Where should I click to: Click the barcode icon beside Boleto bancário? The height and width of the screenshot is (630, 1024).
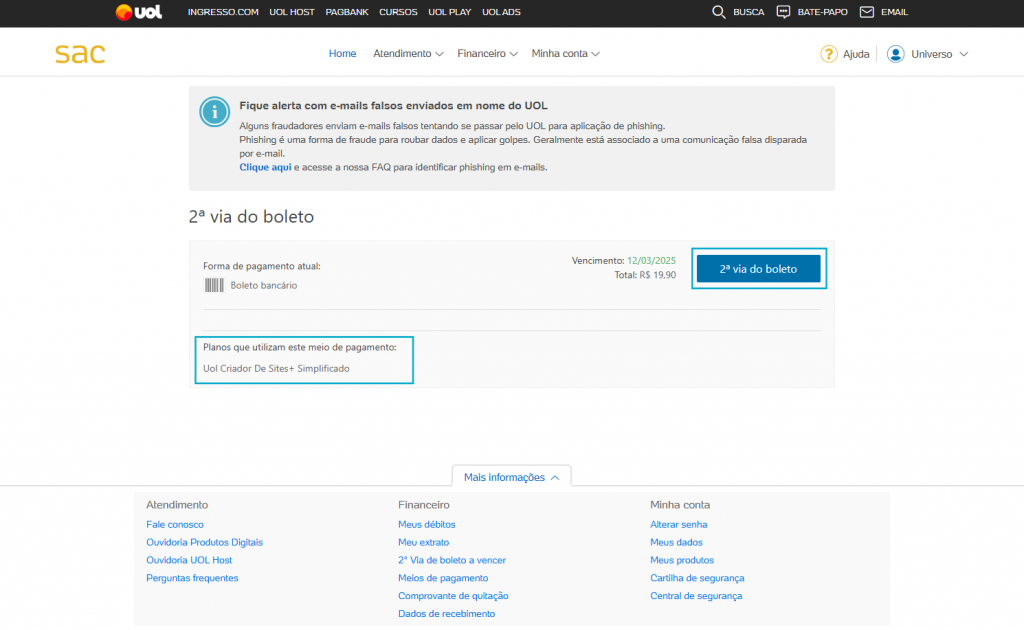214,285
